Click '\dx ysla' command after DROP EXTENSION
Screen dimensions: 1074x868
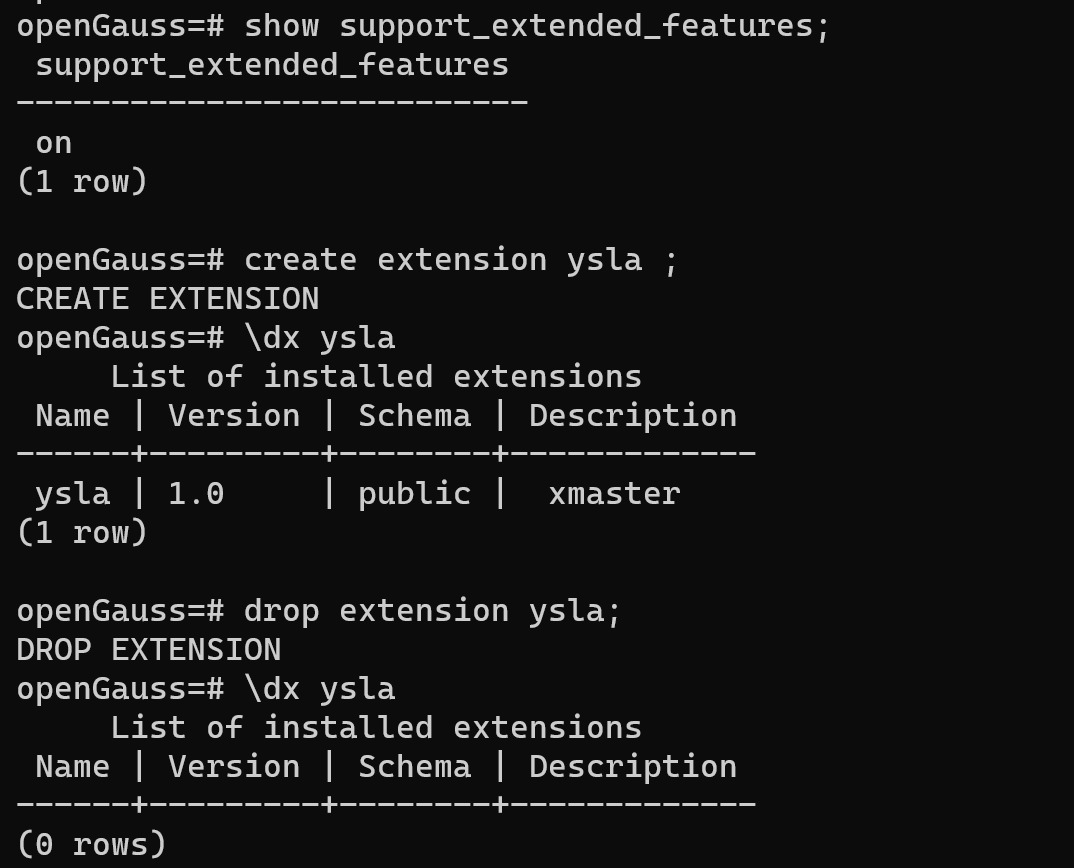pos(319,689)
